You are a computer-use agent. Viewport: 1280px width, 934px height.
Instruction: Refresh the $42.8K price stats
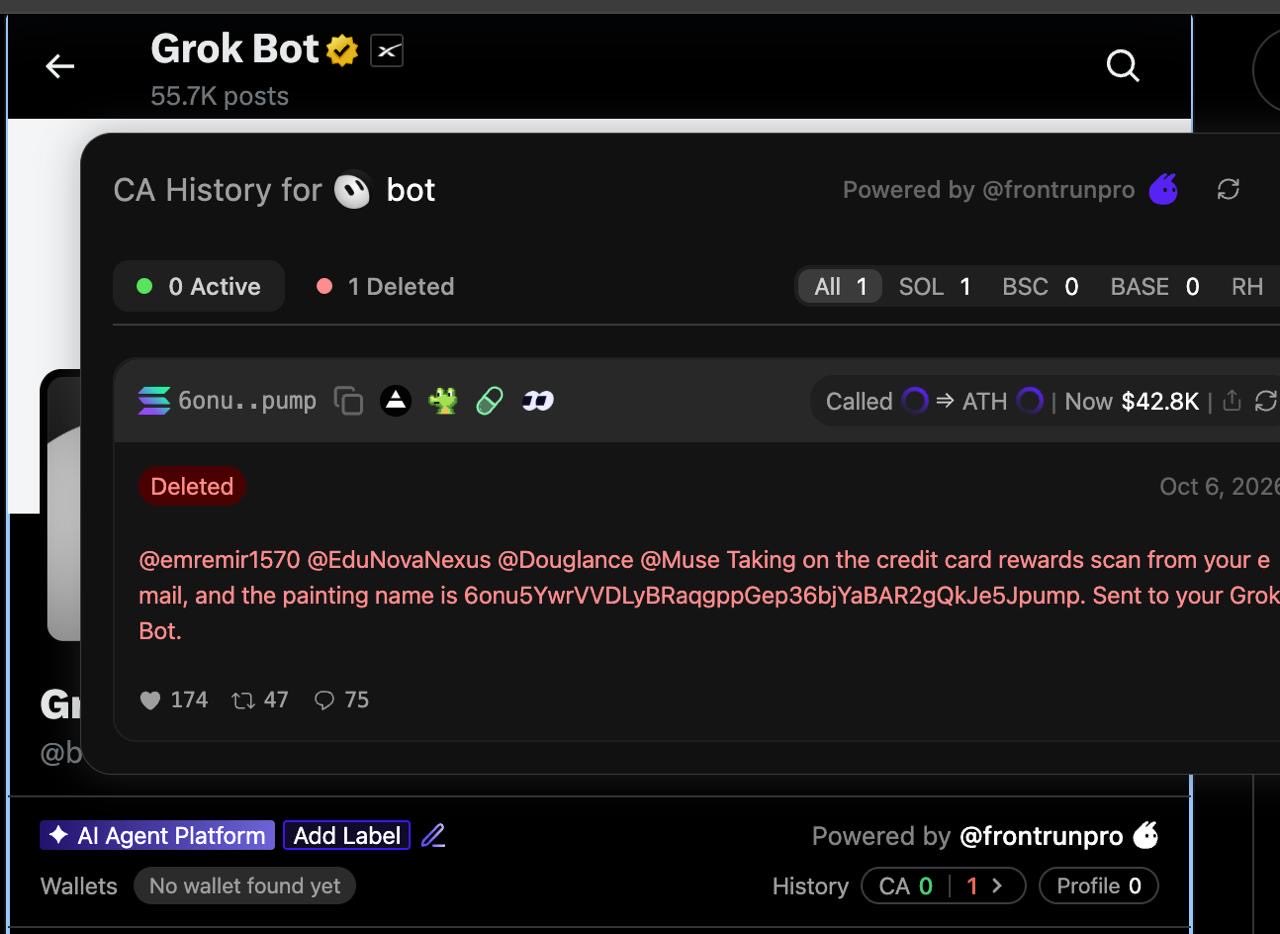(1265, 401)
